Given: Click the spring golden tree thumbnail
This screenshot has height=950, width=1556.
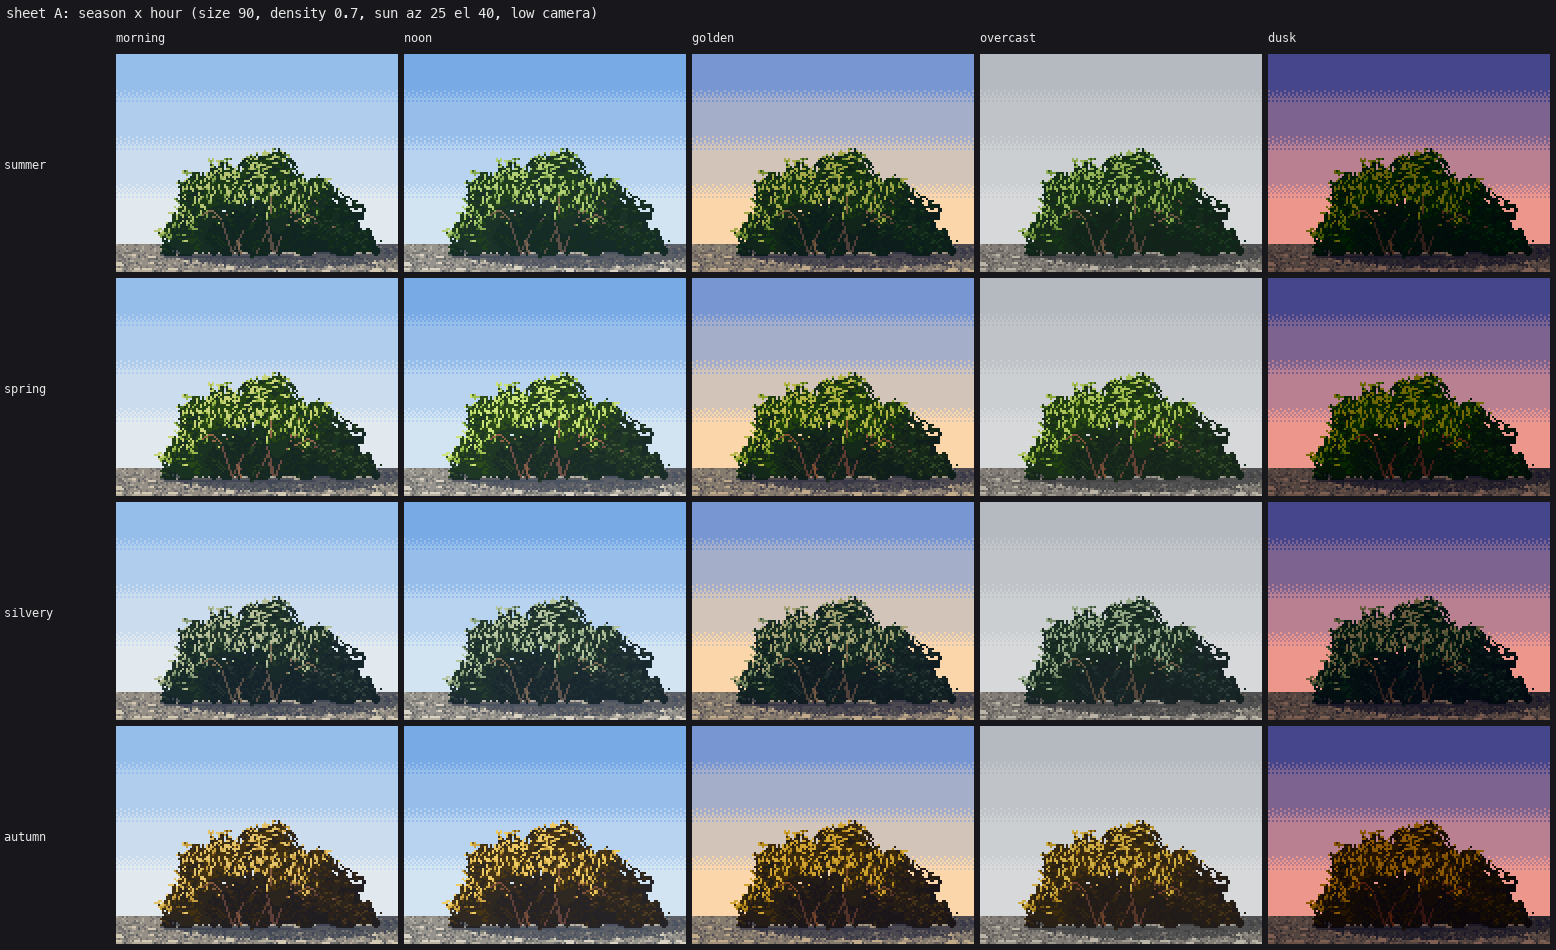Looking at the screenshot, I should coord(833,387).
